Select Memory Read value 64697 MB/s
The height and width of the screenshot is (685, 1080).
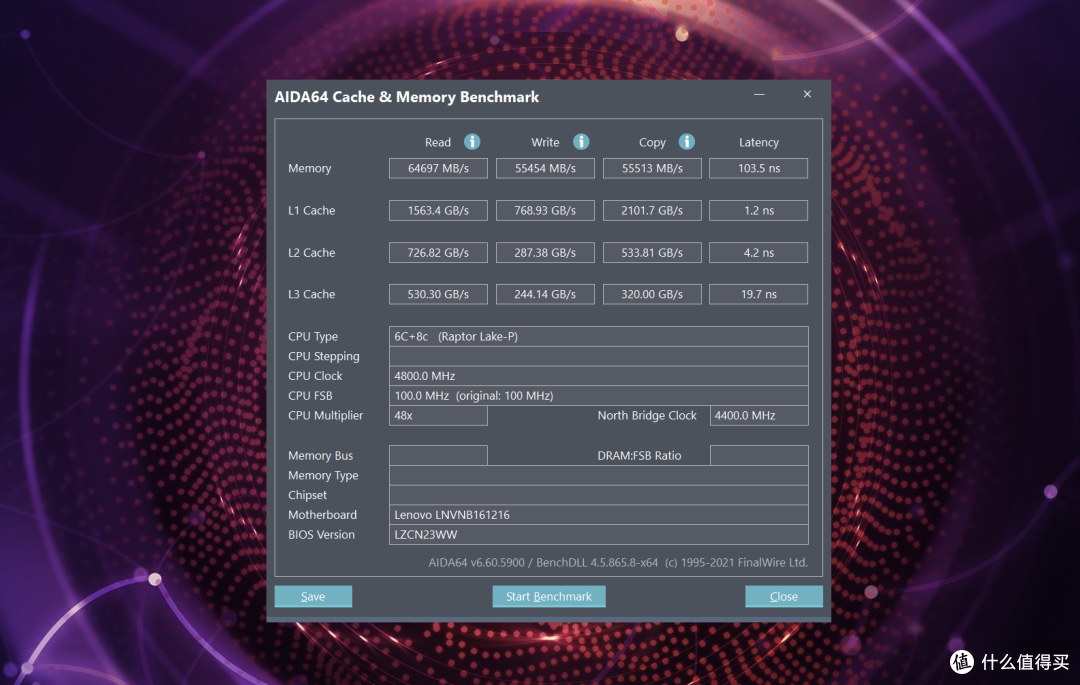point(438,169)
